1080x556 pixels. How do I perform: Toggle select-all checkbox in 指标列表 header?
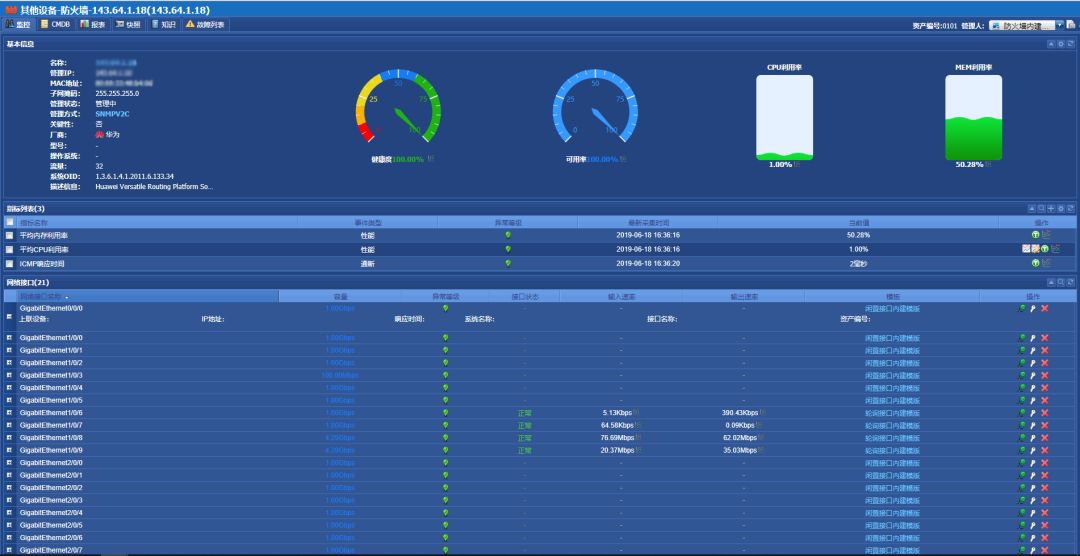point(10,222)
